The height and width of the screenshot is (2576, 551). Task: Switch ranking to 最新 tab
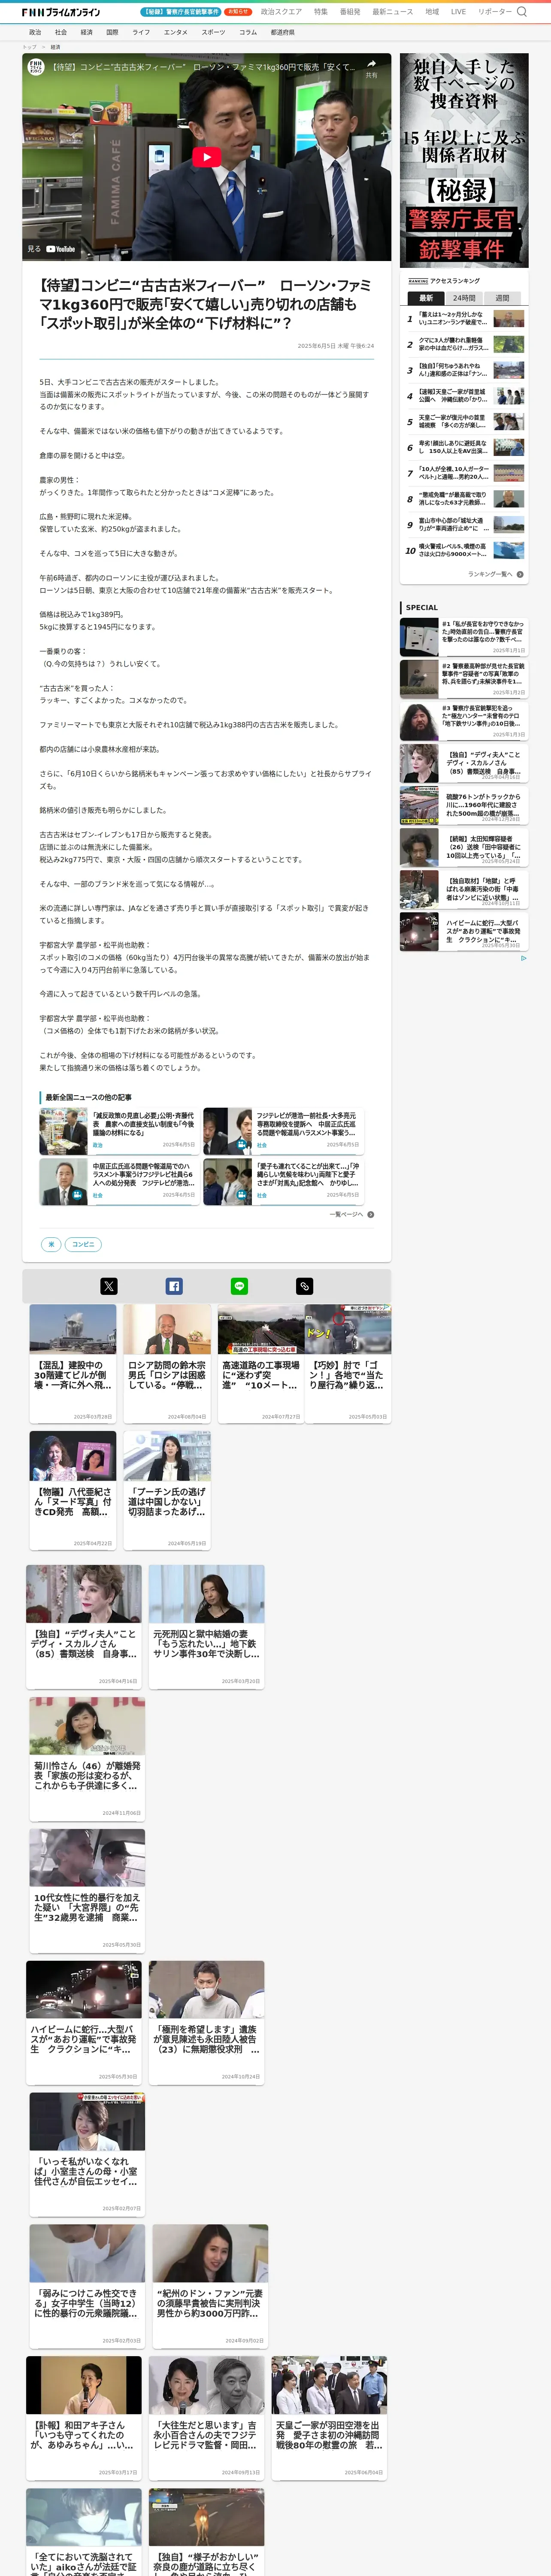[426, 297]
